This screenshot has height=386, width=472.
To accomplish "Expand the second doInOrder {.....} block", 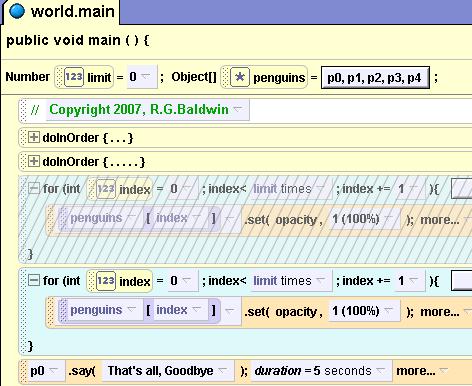I will pyautogui.click(x=33, y=161).
